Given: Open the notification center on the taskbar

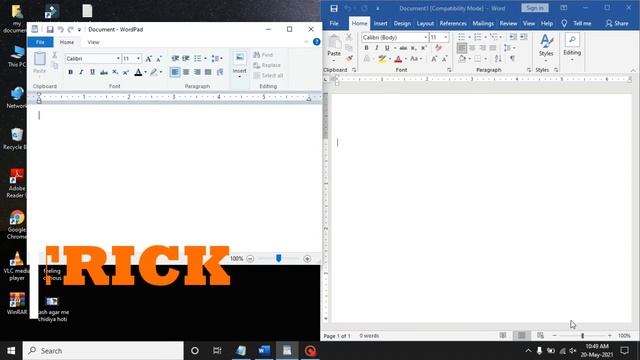Looking at the screenshot, I should (x=624, y=351).
